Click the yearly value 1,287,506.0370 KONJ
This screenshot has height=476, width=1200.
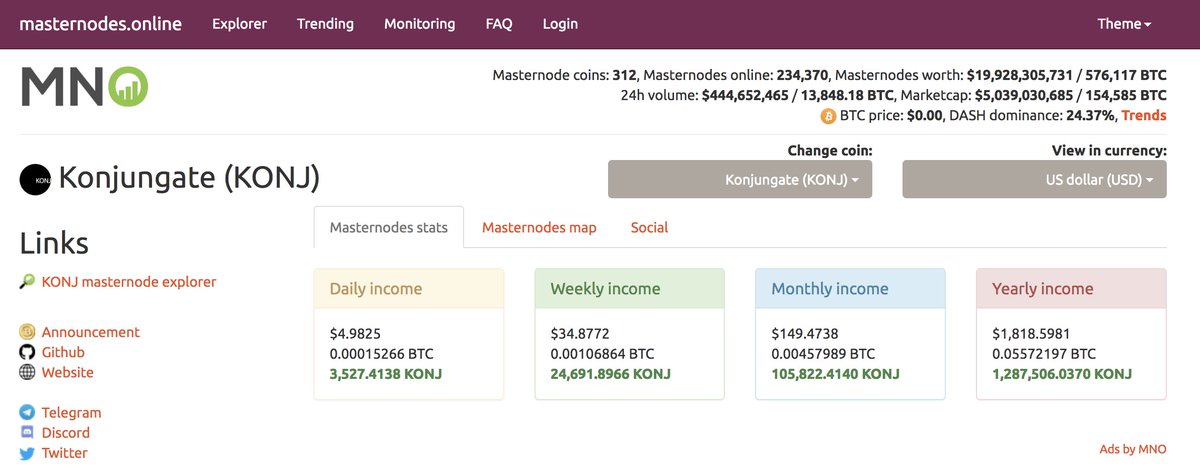(x=1062, y=373)
